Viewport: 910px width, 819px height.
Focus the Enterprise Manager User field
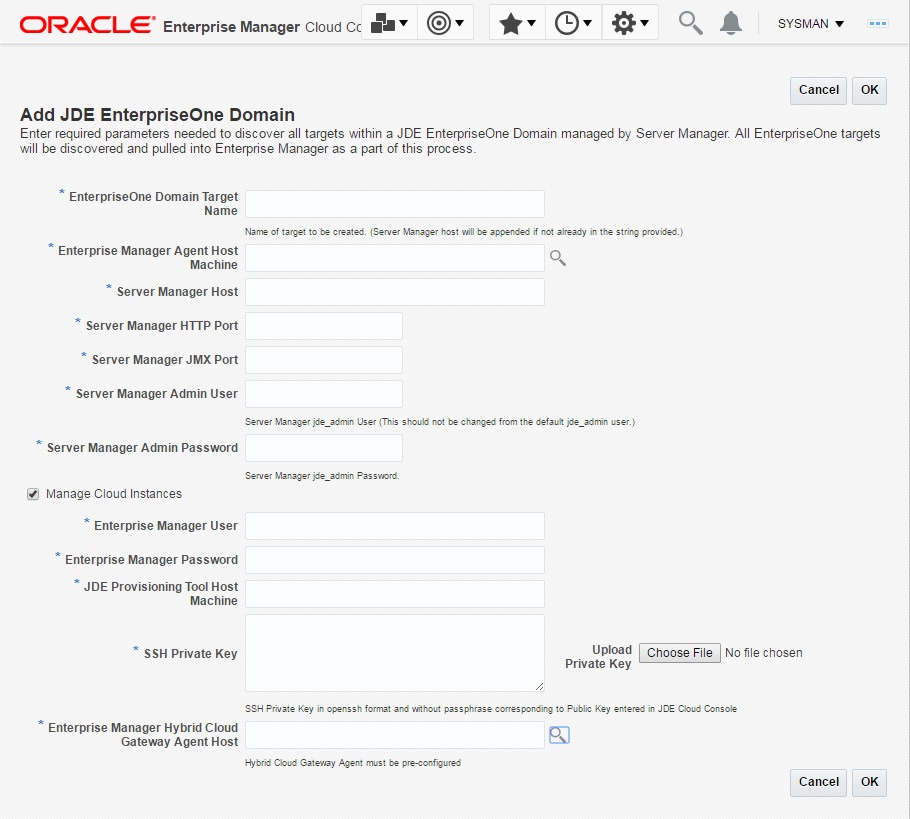click(395, 526)
